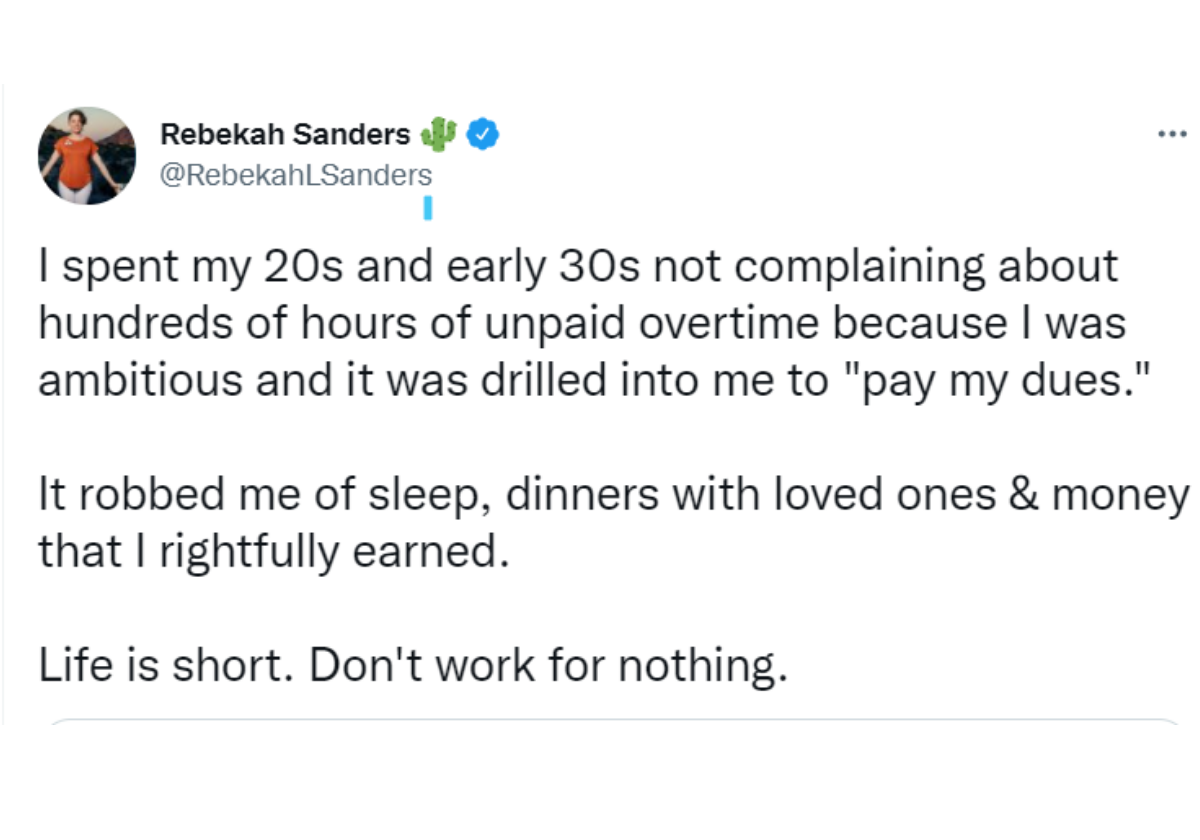Open the more options three-dot menu

tap(1170, 133)
